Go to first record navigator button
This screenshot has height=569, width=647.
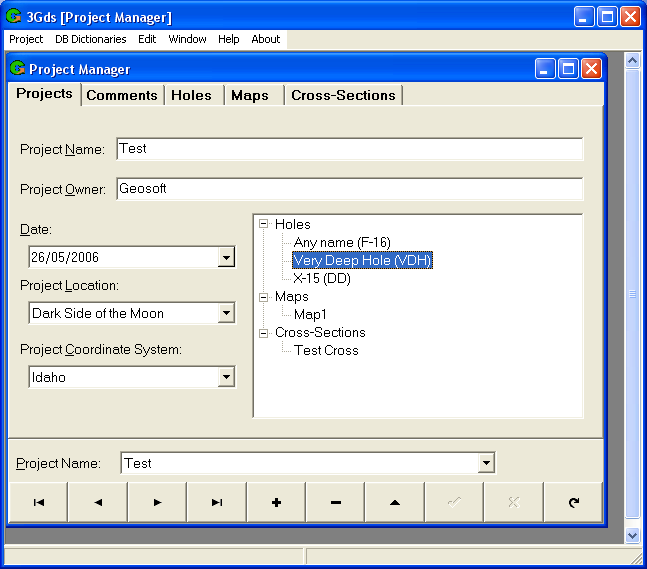[x=38, y=502]
